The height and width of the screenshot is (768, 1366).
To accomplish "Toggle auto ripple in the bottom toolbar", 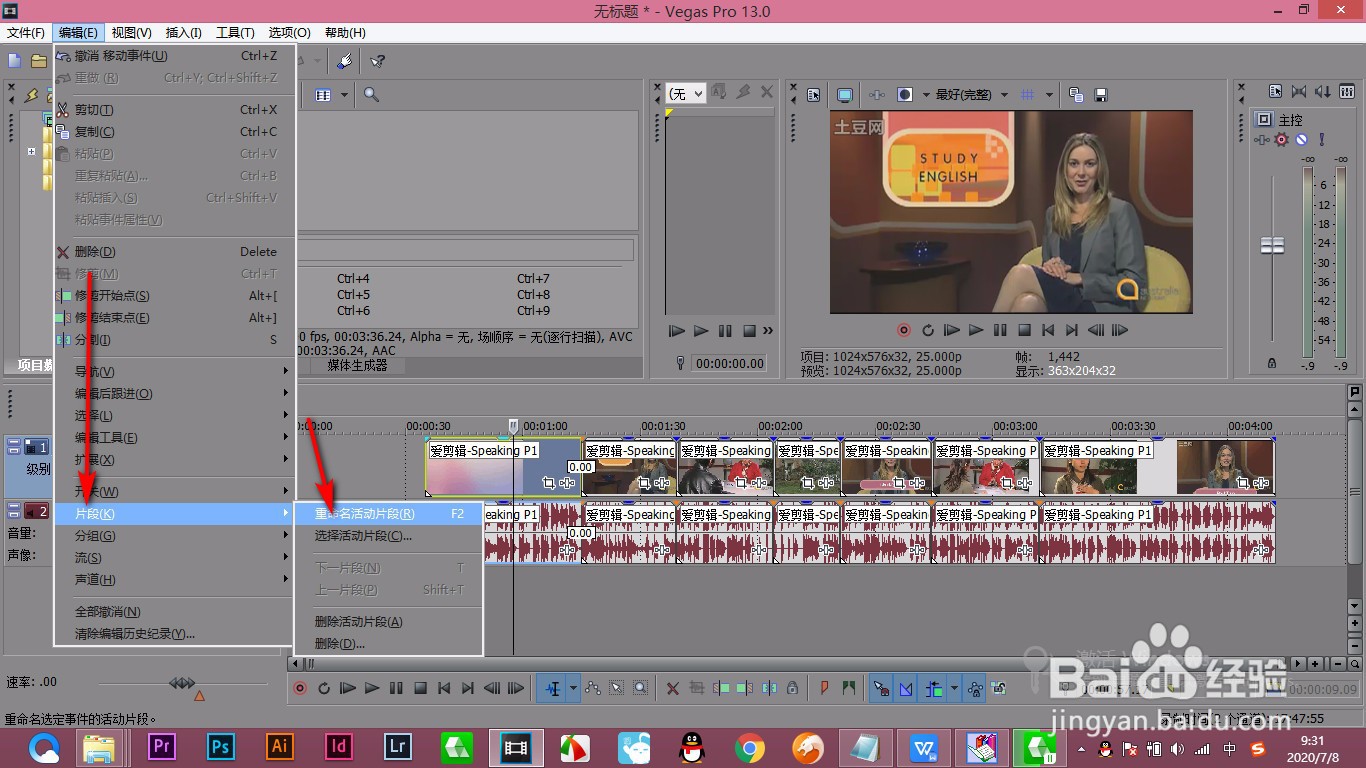I will [934, 688].
